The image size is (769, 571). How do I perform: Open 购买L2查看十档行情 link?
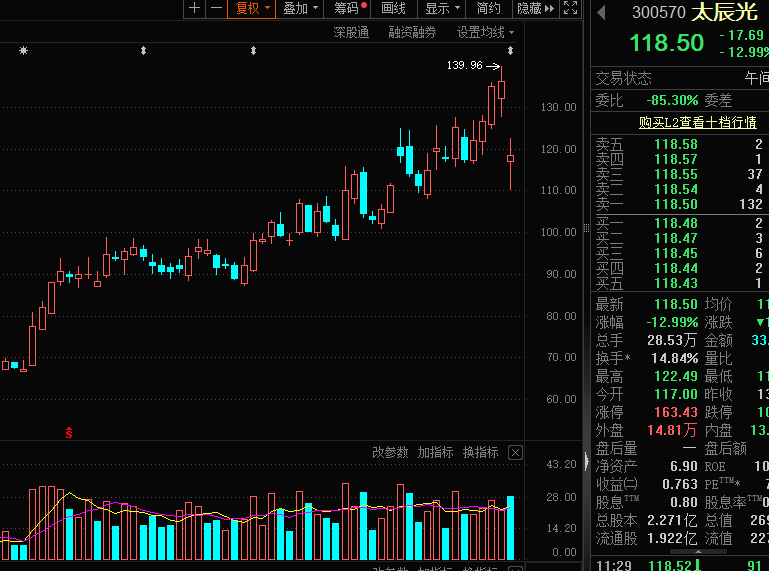coord(697,122)
